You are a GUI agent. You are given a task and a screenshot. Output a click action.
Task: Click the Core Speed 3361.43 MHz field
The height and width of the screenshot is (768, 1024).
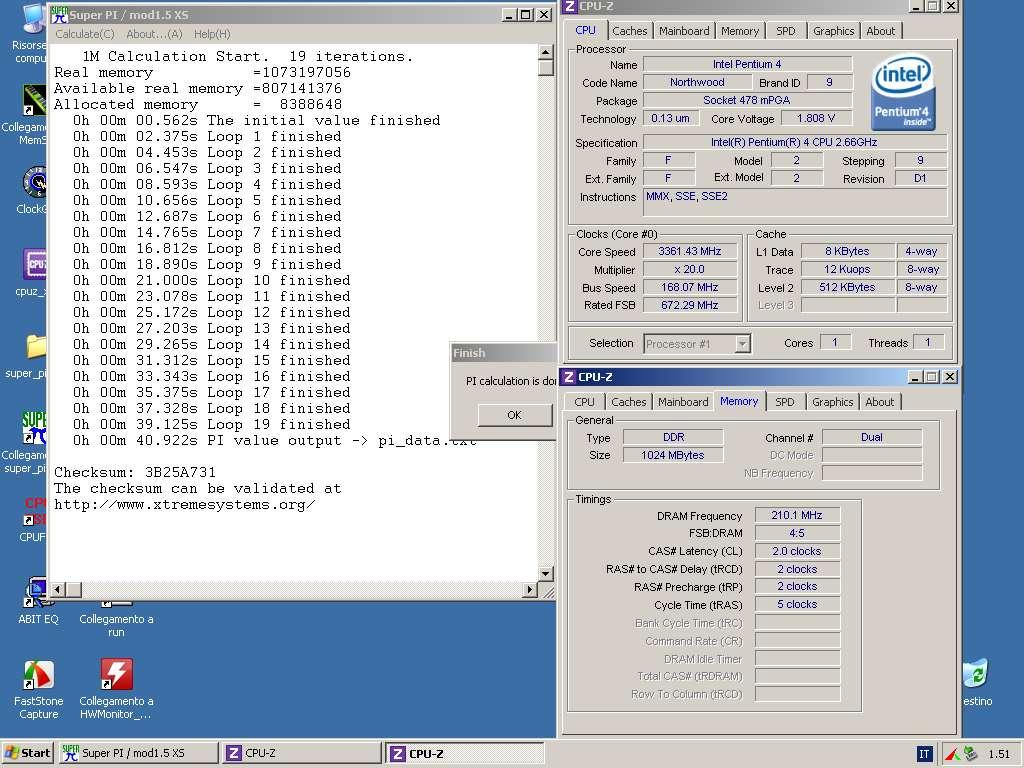690,251
